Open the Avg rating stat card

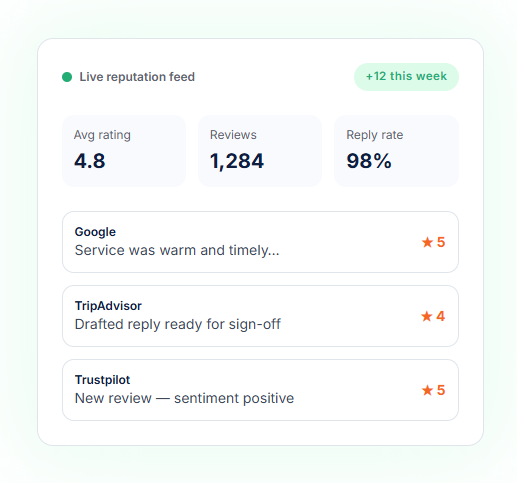tap(124, 151)
